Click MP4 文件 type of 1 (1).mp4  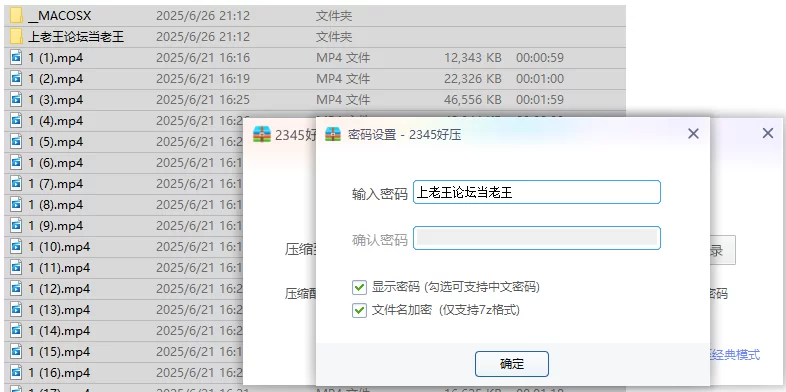tap(343, 58)
